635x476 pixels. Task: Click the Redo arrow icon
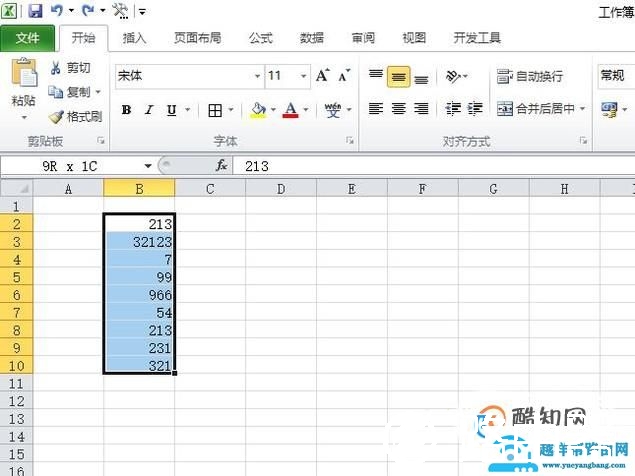[88, 10]
